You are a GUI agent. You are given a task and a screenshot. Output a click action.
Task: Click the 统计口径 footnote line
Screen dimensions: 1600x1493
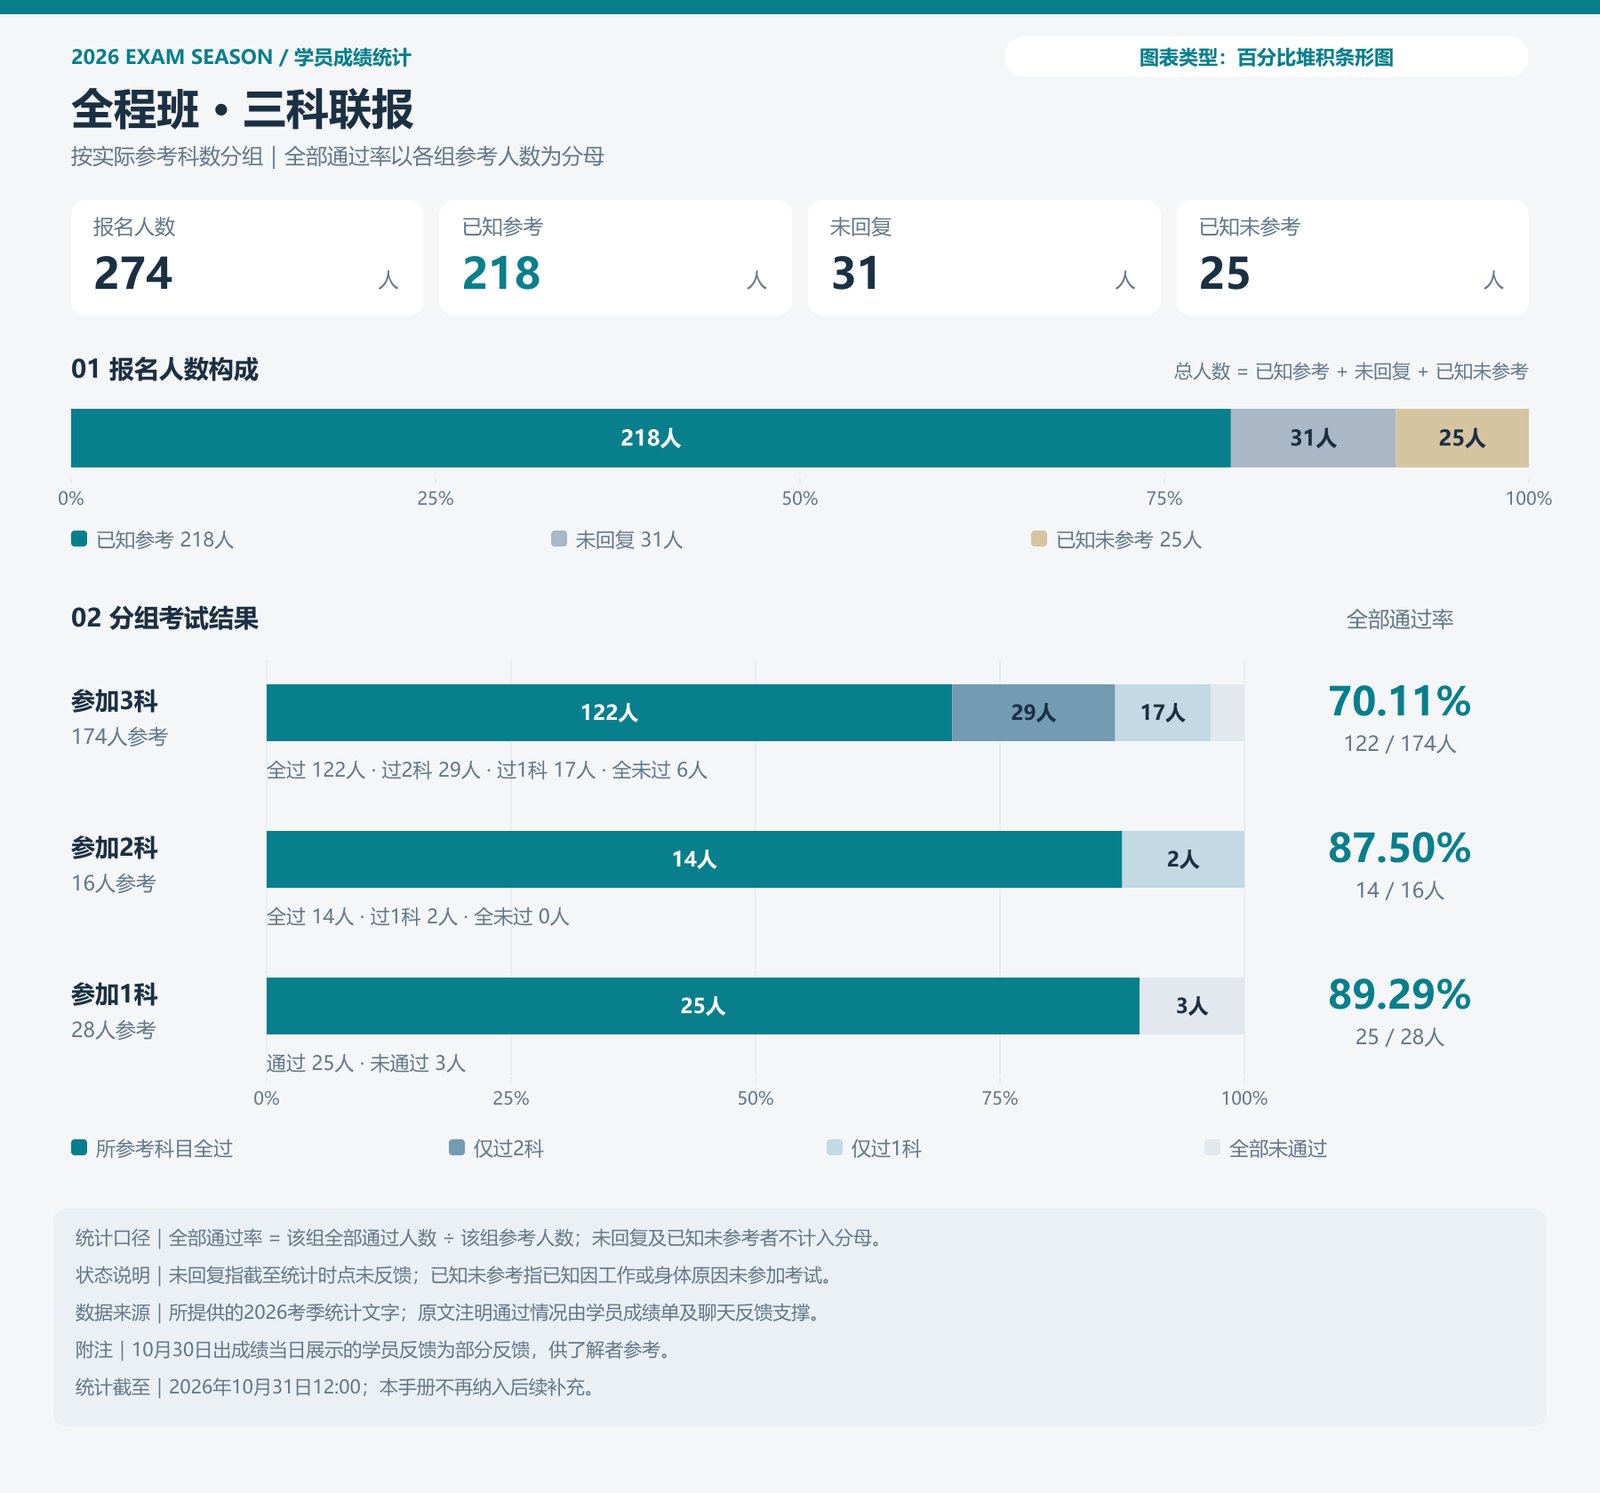[481, 1238]
